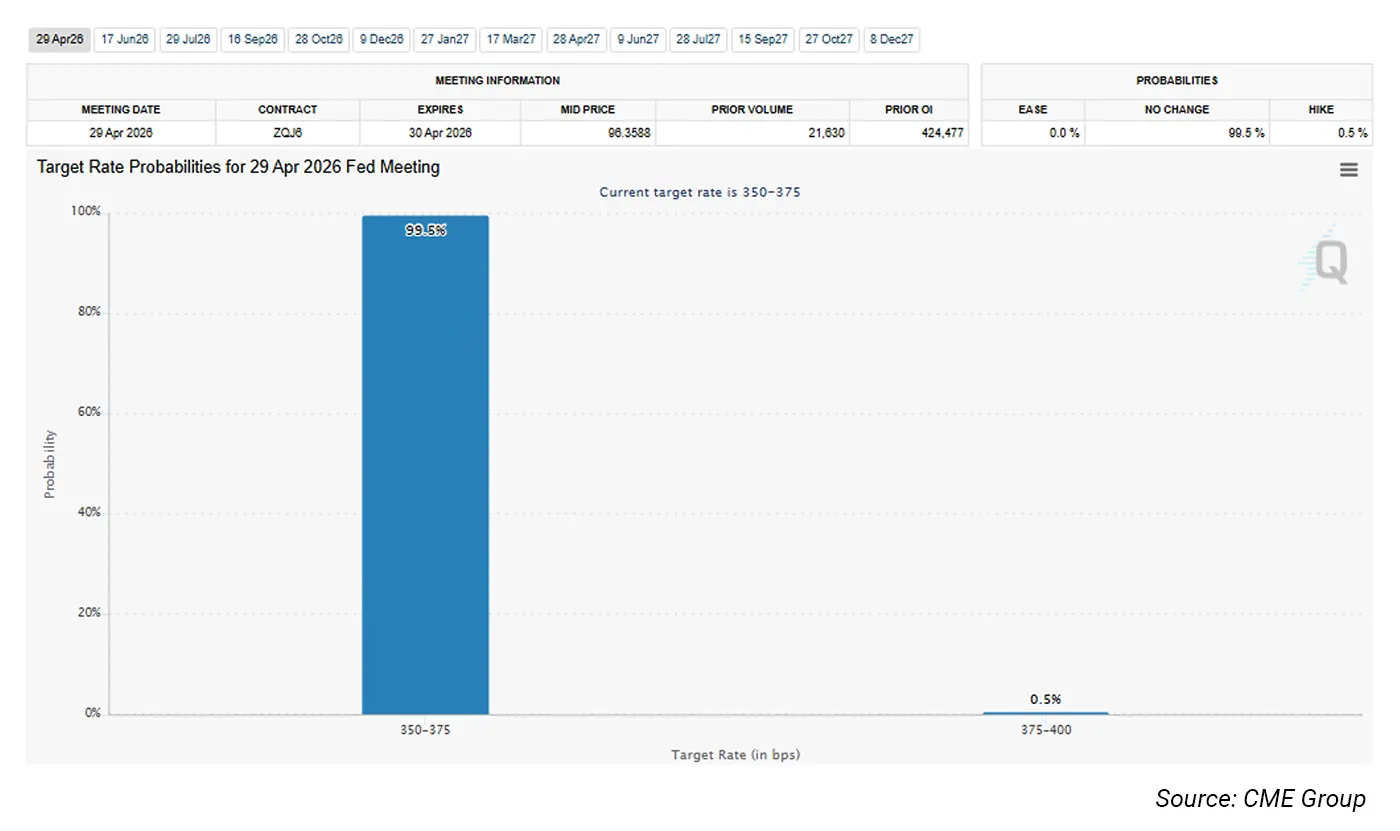Viewport: 1400px width, 831px height.
Task: Select the 8 Dec27 meeting tab
Action: [x=891, y=40]
